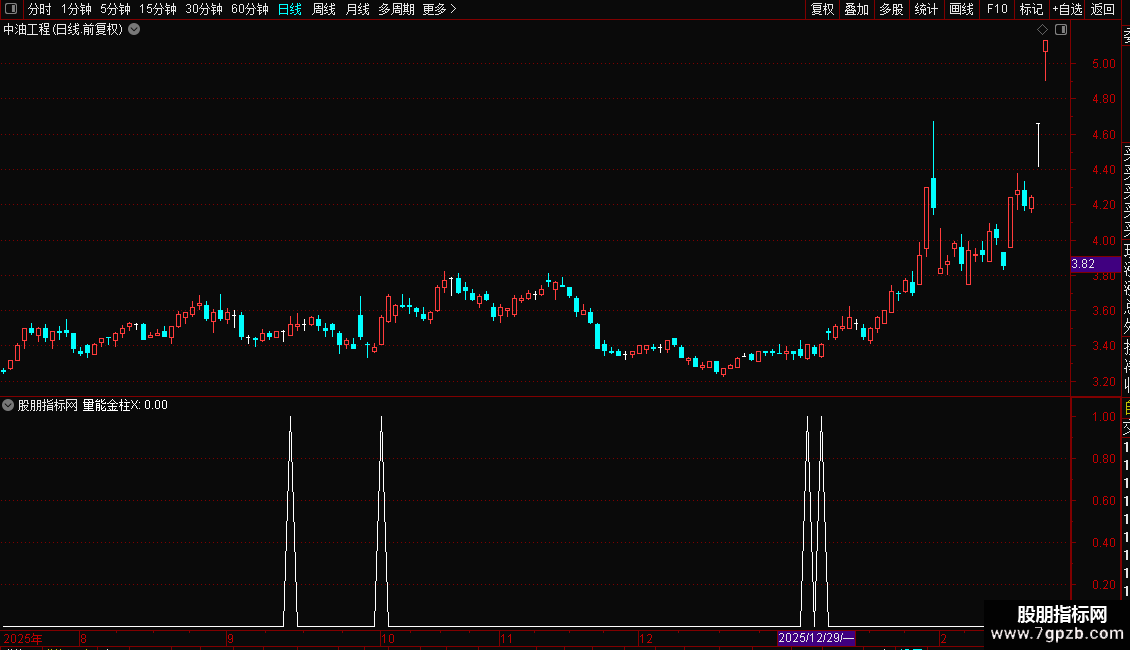Click the 2025年 label on time axis
The width and height of the screenshot is (1130, 650).
coord(23,638)
